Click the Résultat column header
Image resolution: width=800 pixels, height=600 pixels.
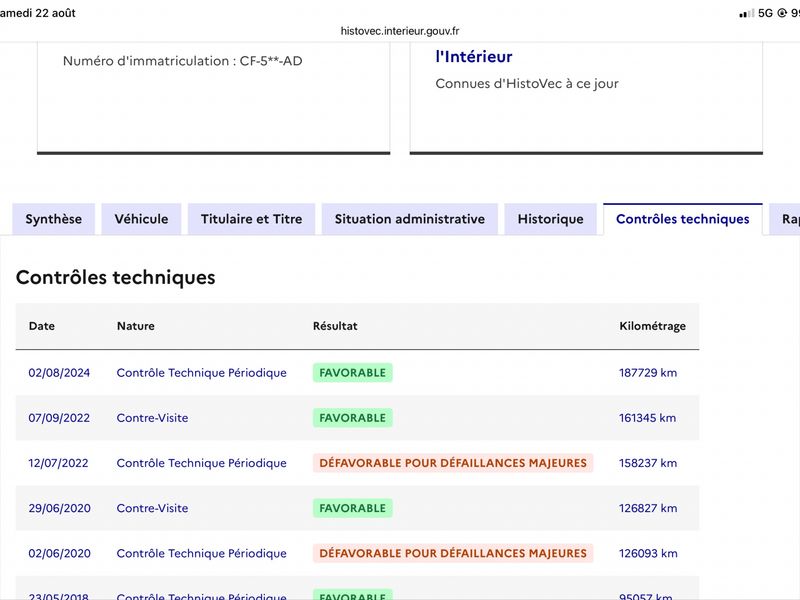335,326
